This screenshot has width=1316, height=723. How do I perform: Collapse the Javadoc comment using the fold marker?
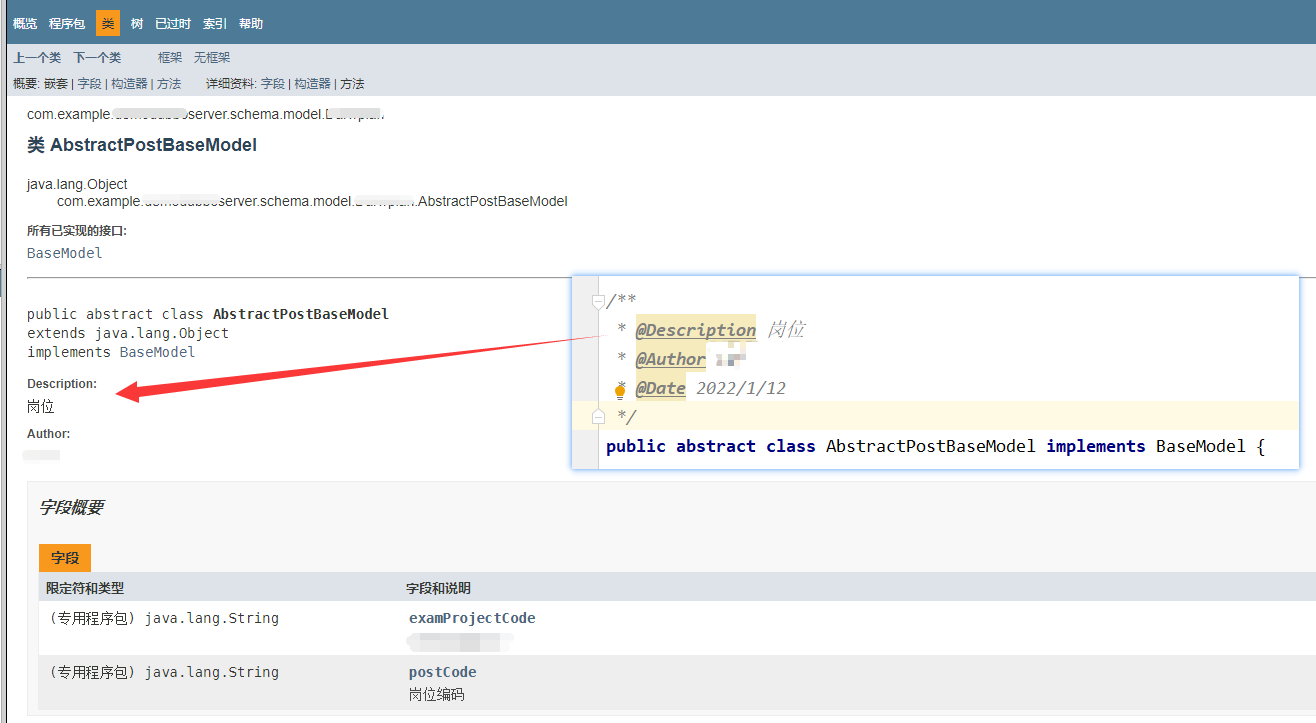point(597,301)
